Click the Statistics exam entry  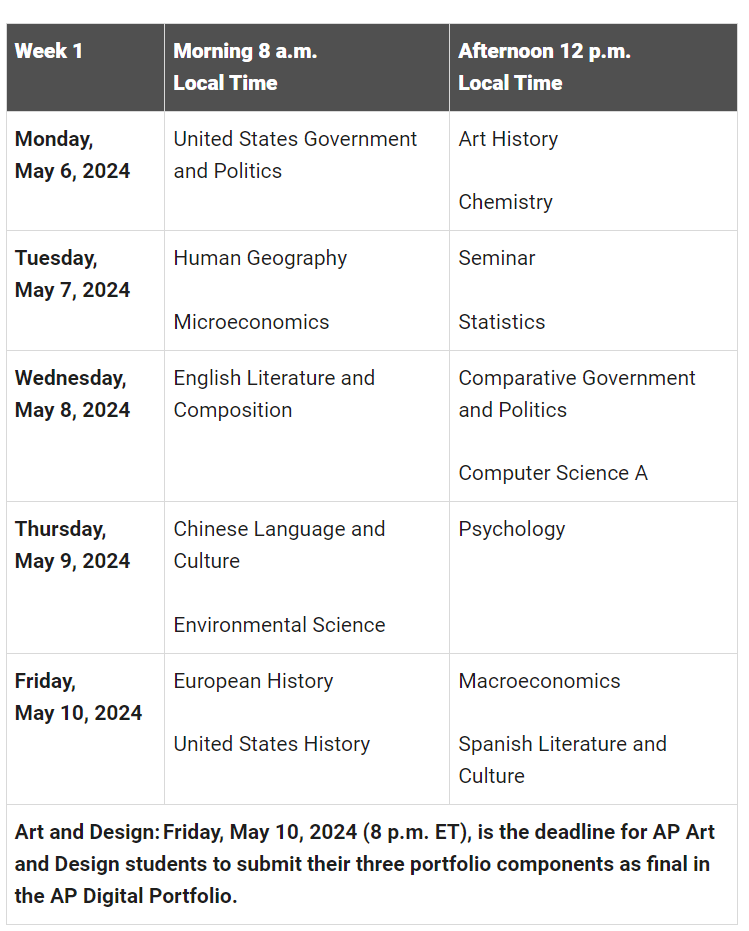click(502, 322)
